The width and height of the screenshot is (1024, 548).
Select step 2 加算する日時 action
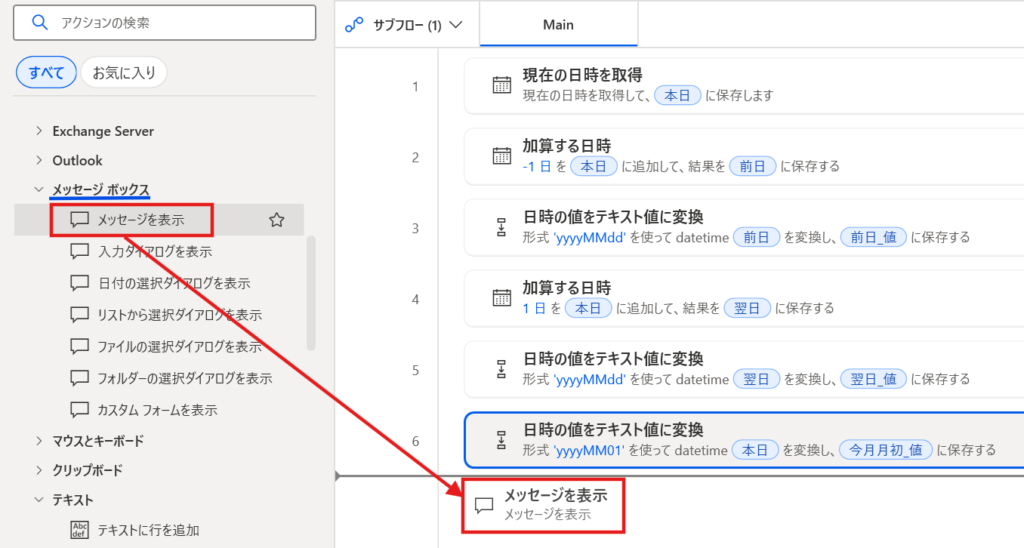tap(744, 157)
